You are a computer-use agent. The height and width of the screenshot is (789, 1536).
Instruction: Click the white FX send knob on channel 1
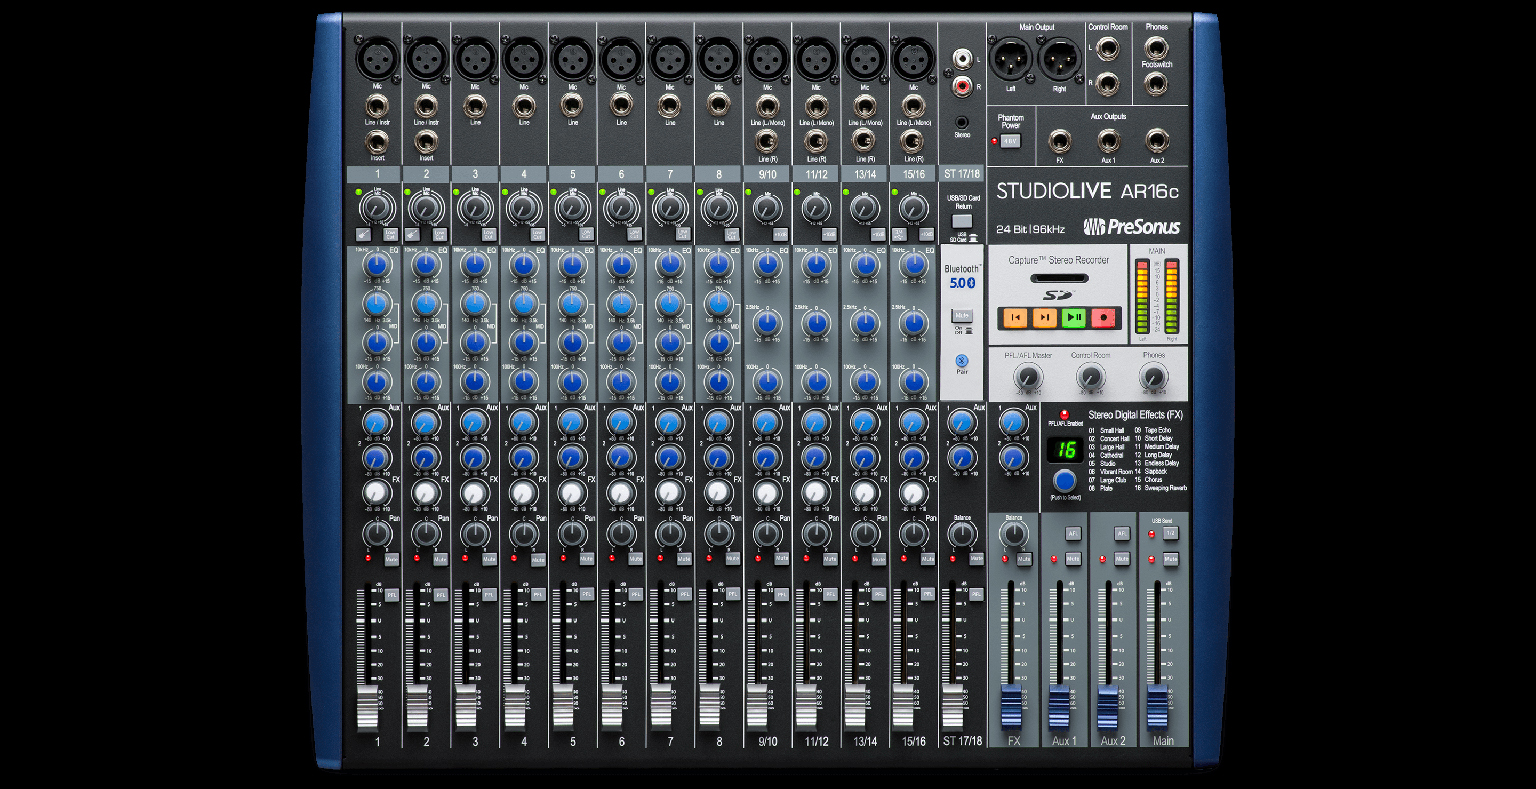point(376,492)
